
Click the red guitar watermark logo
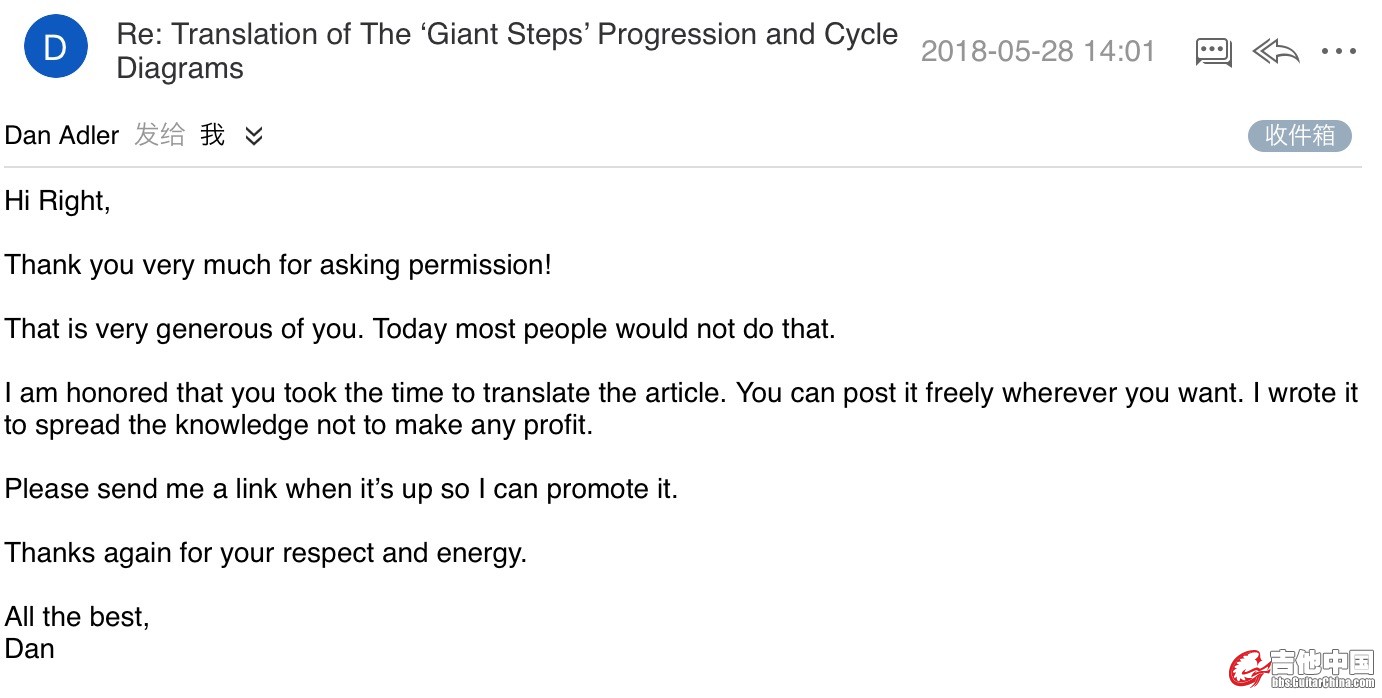click(1247, 669)
